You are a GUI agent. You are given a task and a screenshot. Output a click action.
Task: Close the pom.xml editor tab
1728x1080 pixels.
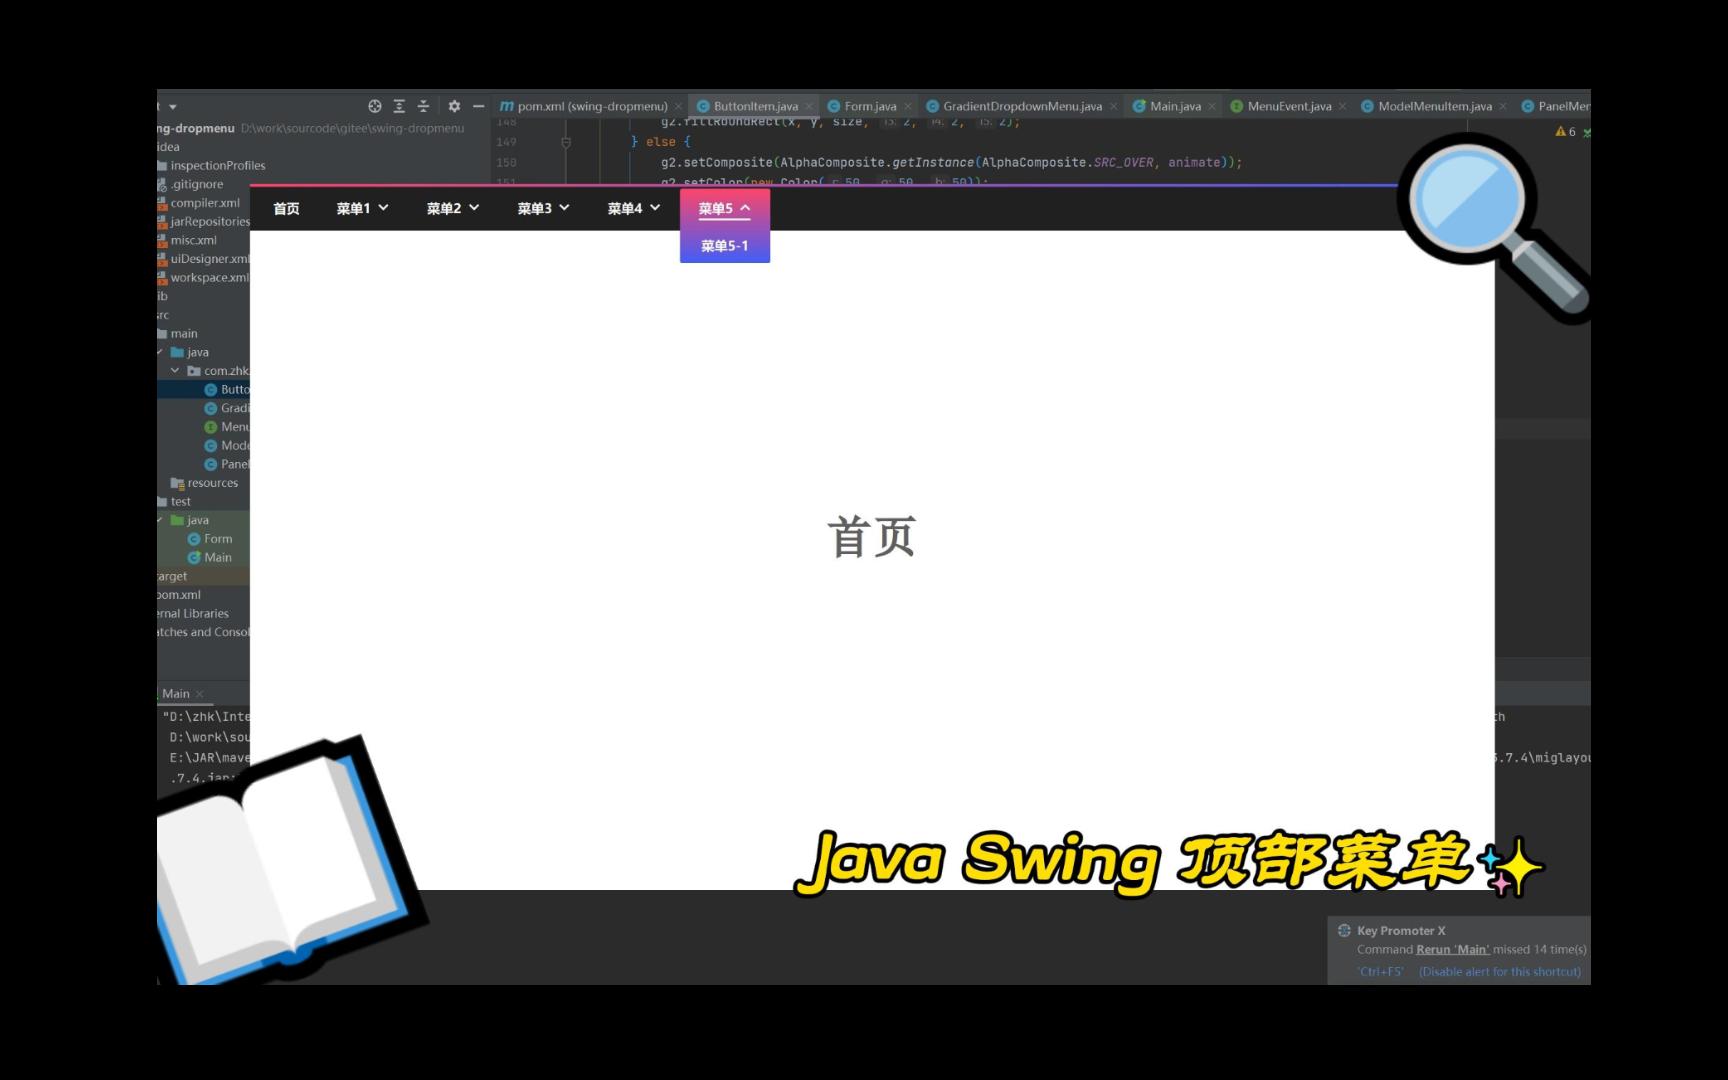679,106
